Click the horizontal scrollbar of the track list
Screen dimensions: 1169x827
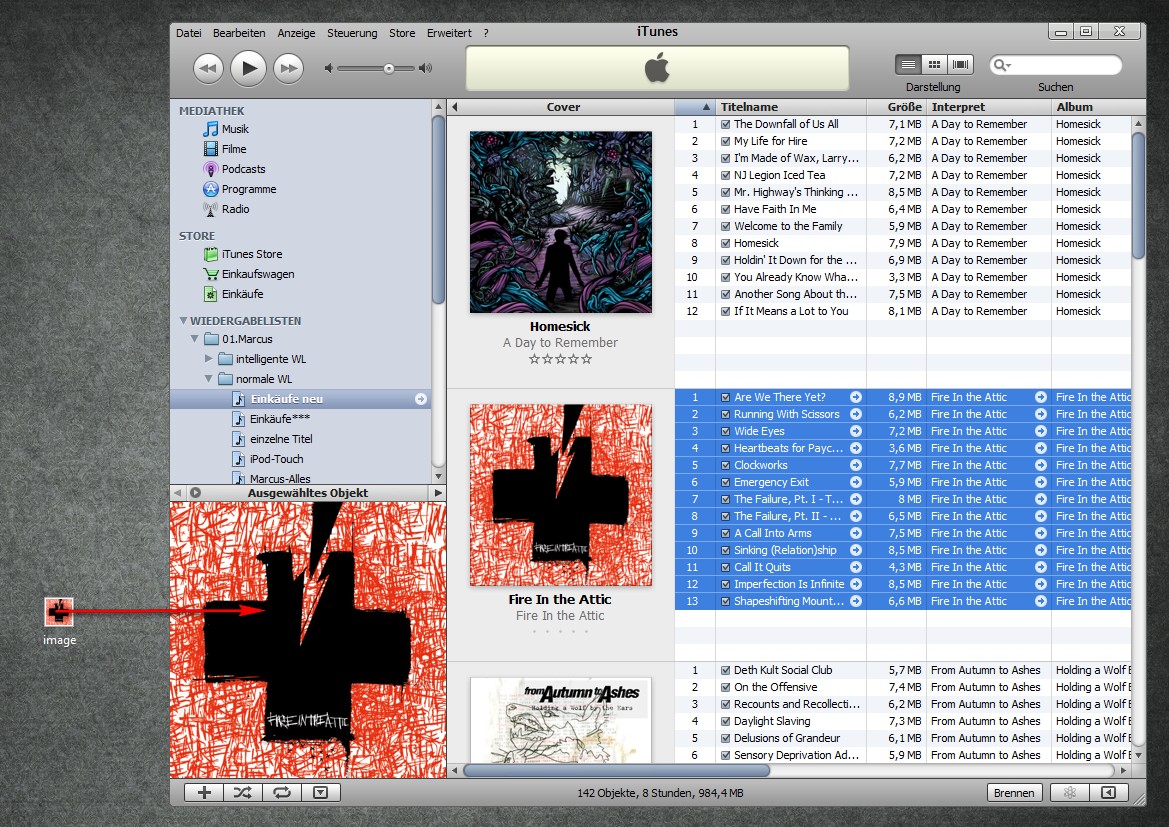(616, 770)
